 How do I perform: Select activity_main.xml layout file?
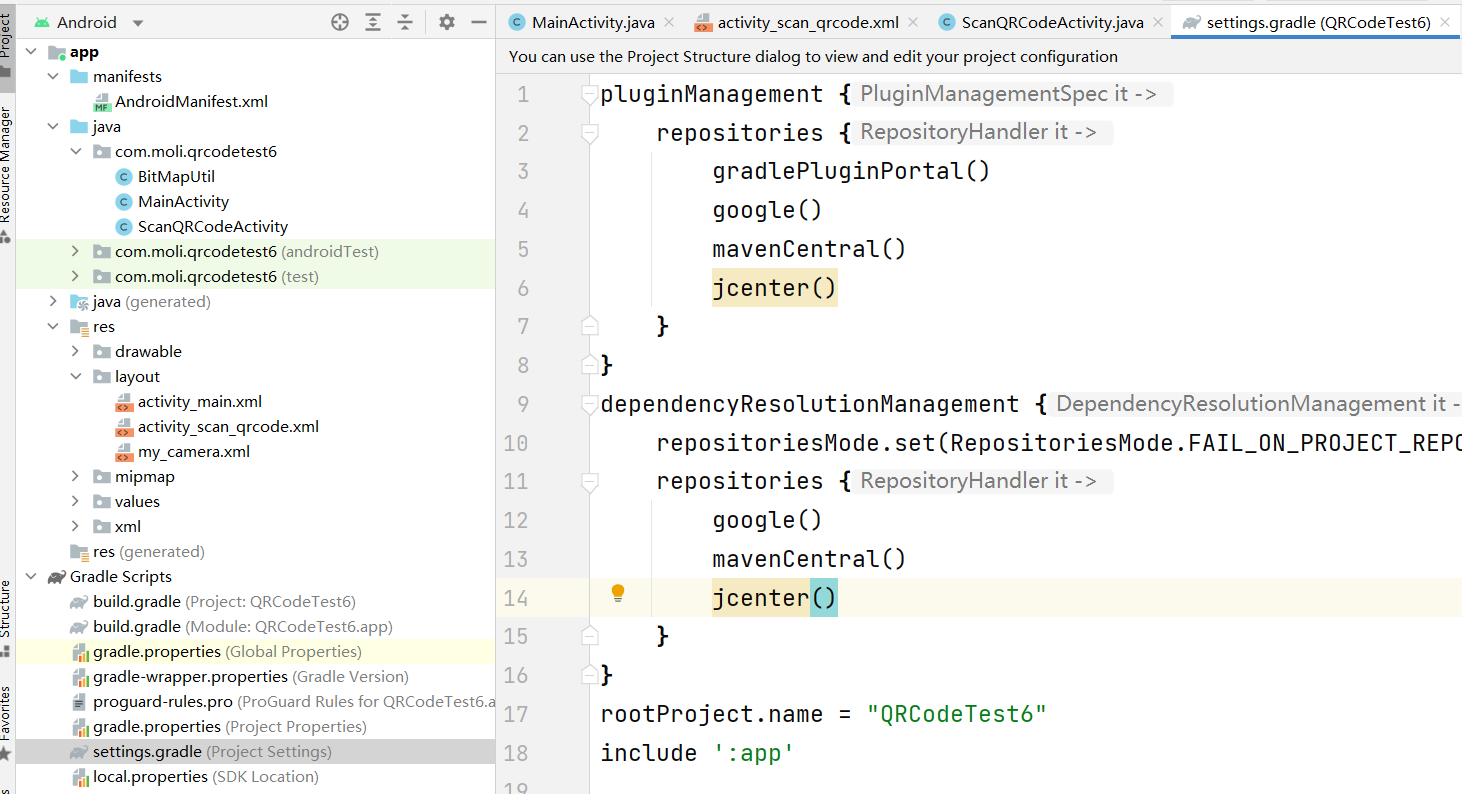click(189, 402)
